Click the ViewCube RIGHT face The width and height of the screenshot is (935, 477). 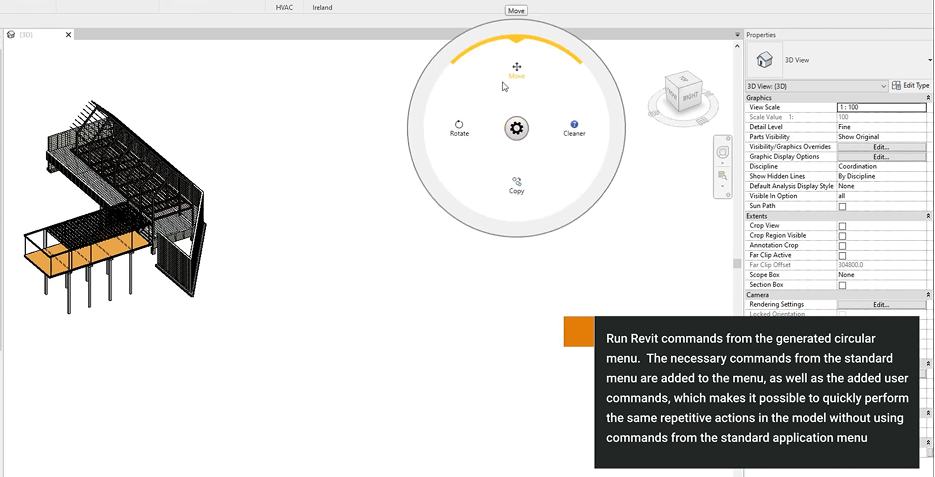[x=691, y=98]
